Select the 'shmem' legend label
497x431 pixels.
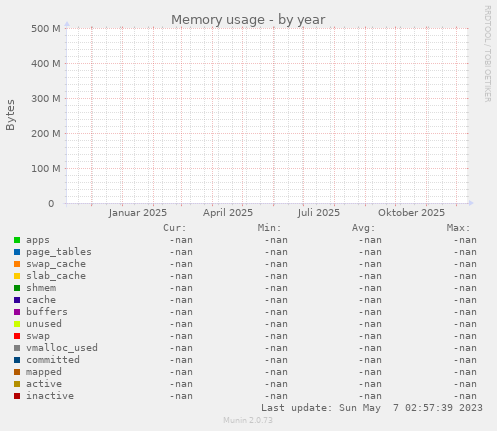[41, 288]
